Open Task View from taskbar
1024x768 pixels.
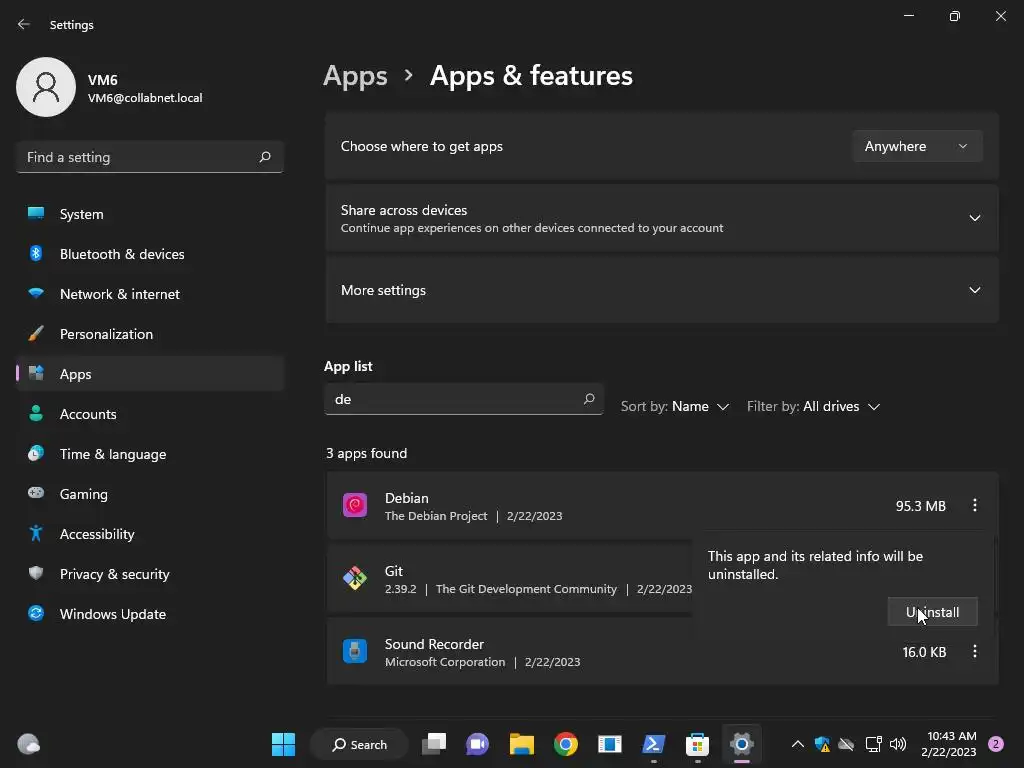(x=434, y=744)
